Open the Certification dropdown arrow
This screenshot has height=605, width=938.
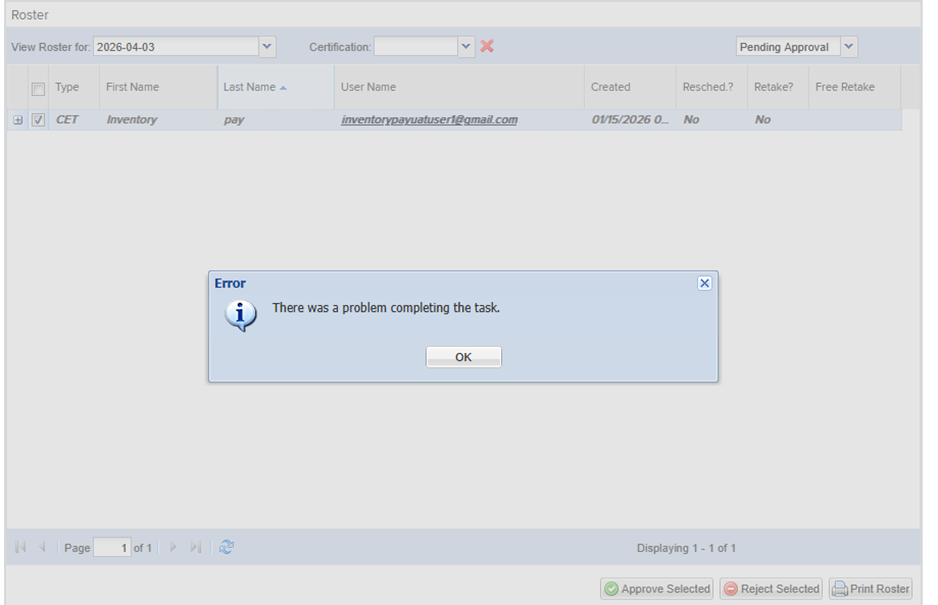pyautogui.click(x=466, y=46)
